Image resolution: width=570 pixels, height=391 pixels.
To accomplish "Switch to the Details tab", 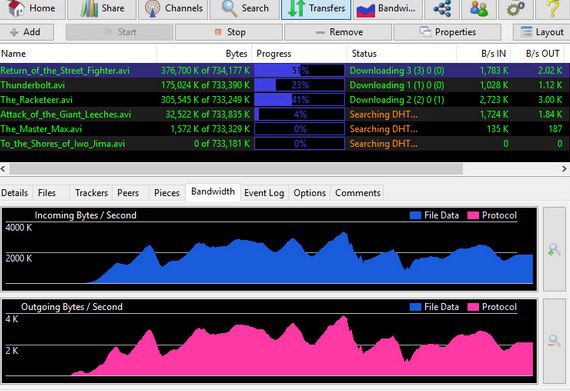I will (x=15, y=193).
